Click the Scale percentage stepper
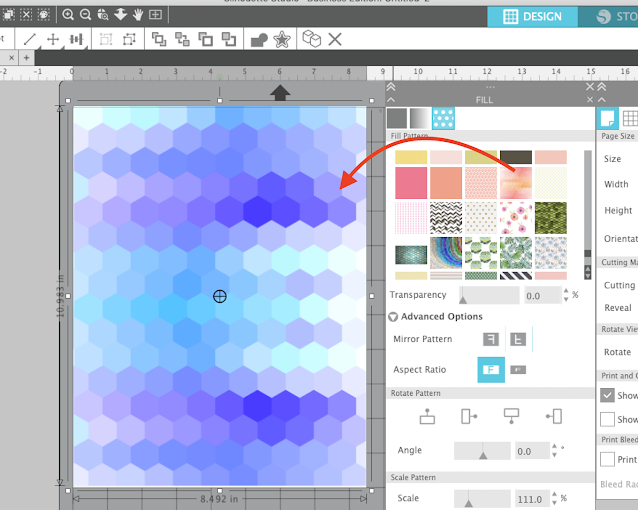This screenshot has width=638, height=510. click(x=554, y=498)
